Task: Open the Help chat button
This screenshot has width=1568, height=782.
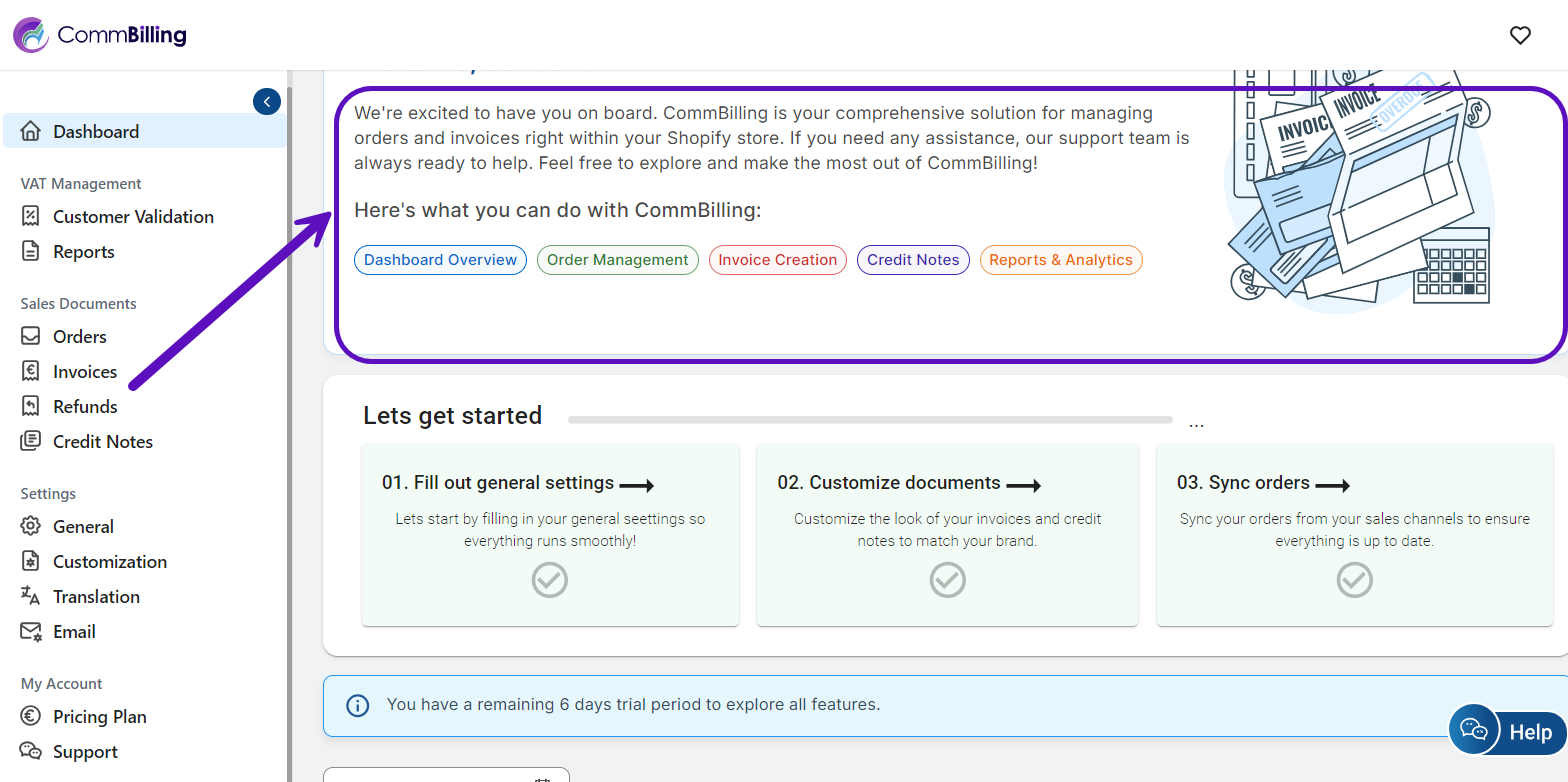Action: 1507,732
